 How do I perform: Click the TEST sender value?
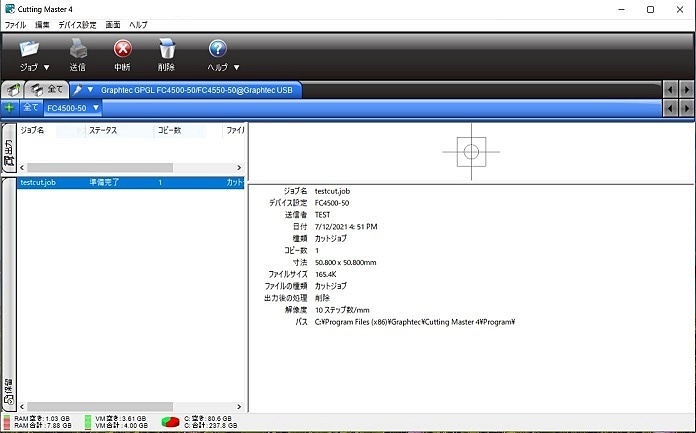coord(322,215)
